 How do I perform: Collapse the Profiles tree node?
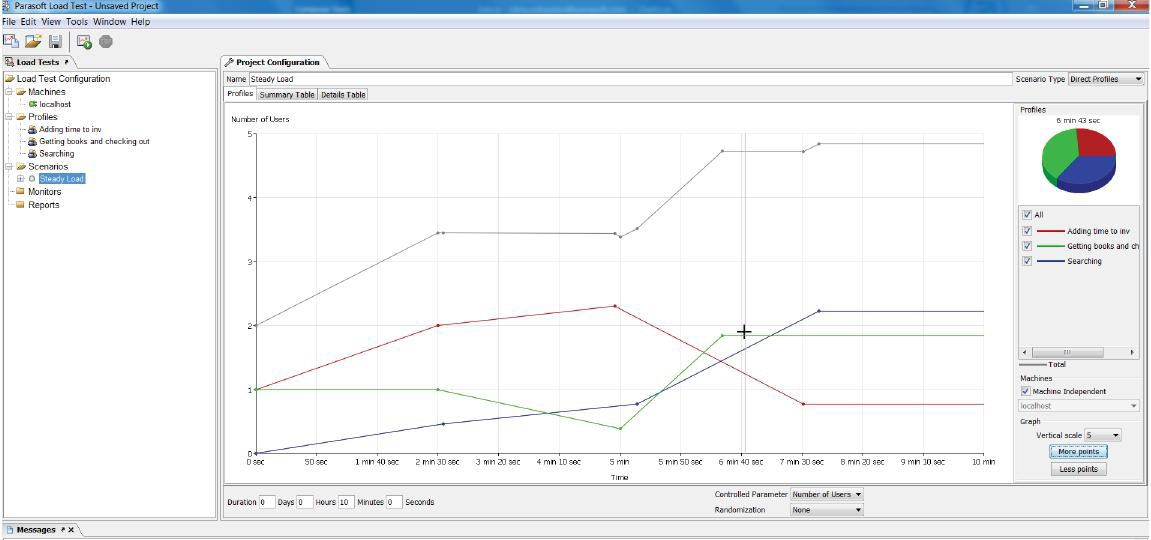click(x=9, y=117)
